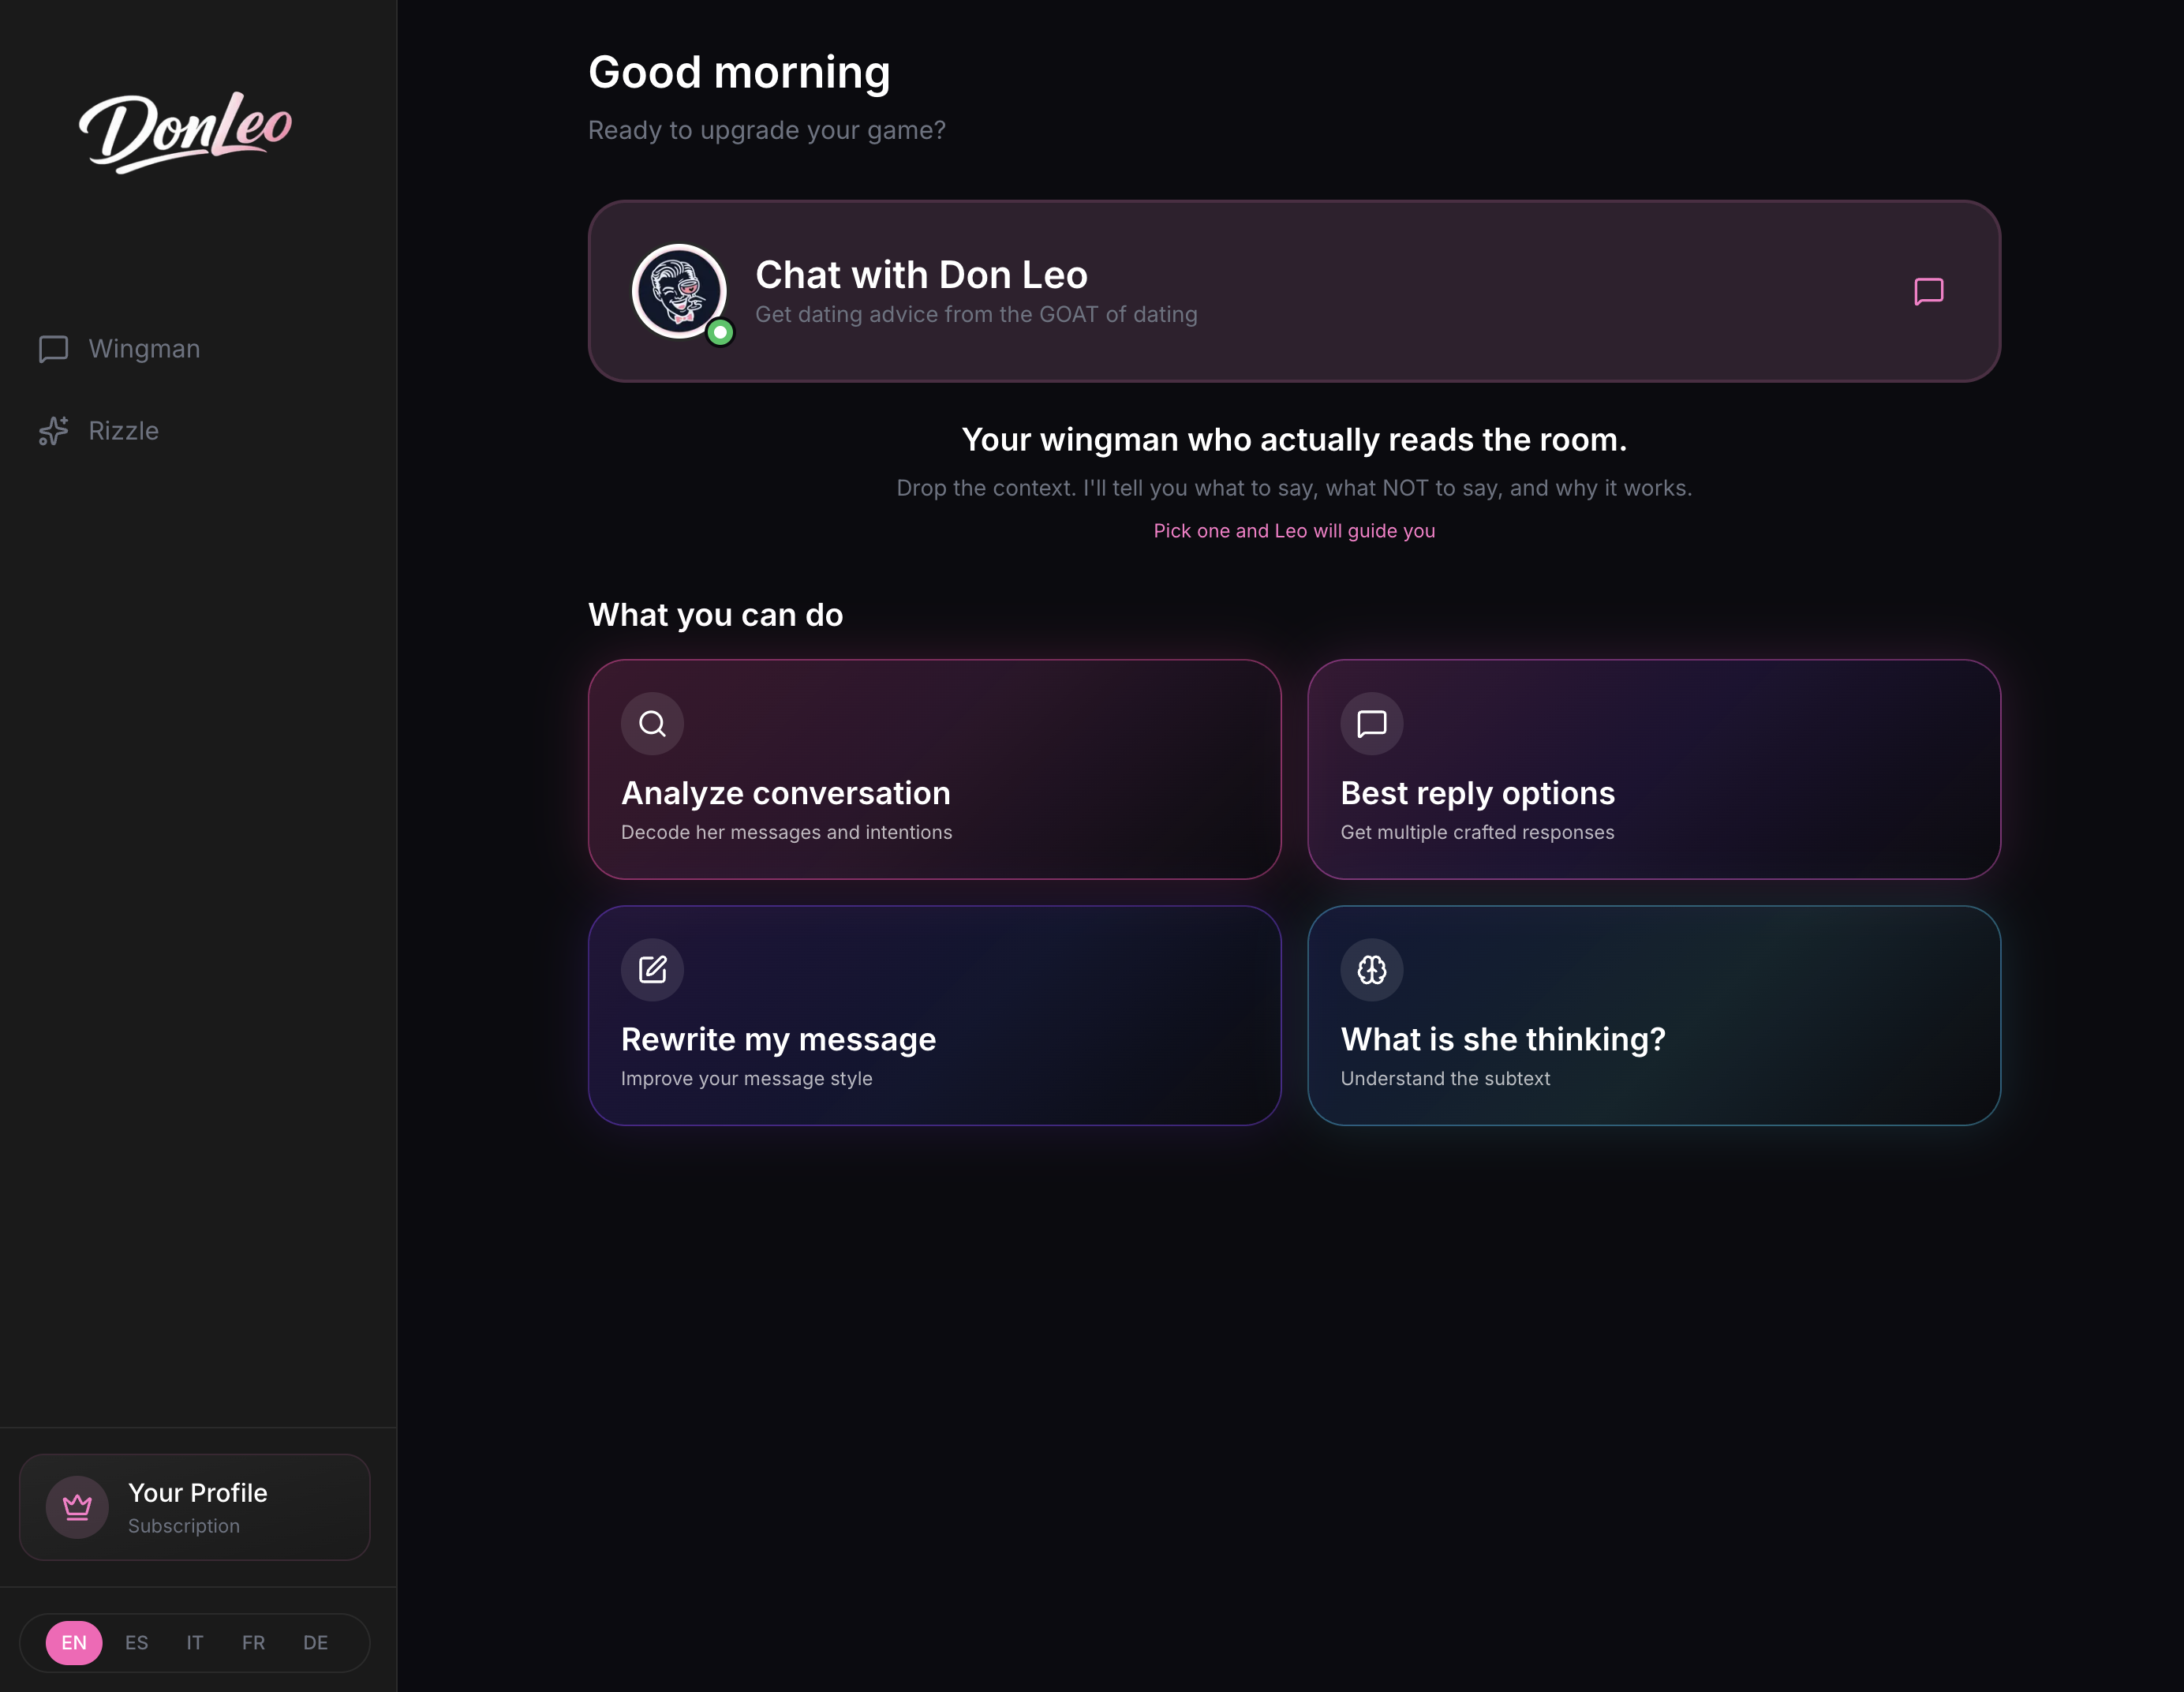The width and height of the screenshot is (2184, 1692).
Task: Open Your Profile subscription settings
Action: tap(194, 1506)
